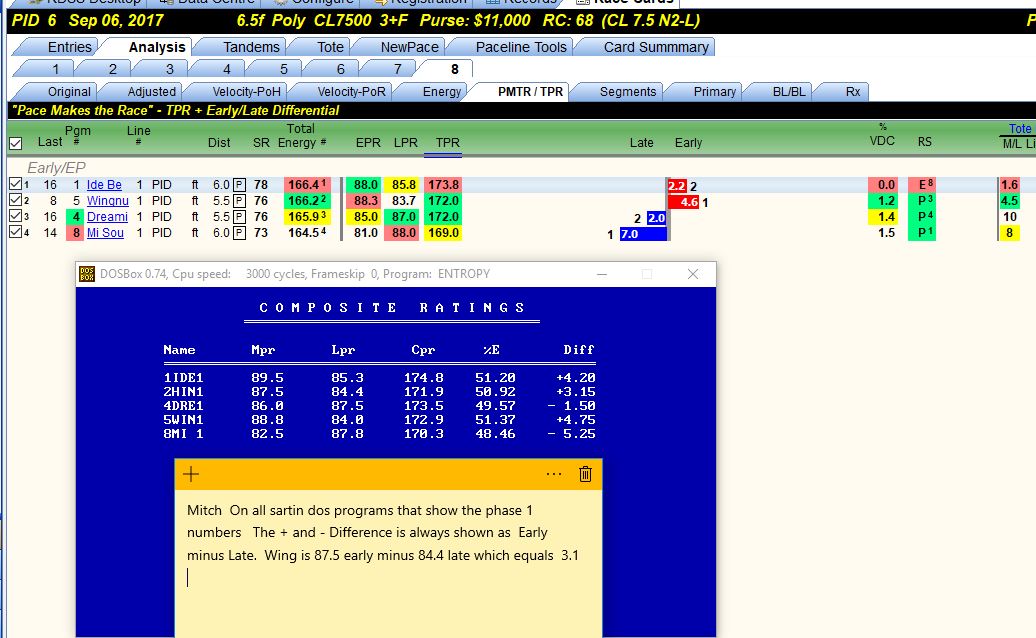Viewport: 1036px width, 638px height.
Task: Click the red 2.2 Early bar for Ide Be
Action: [678, 186]
